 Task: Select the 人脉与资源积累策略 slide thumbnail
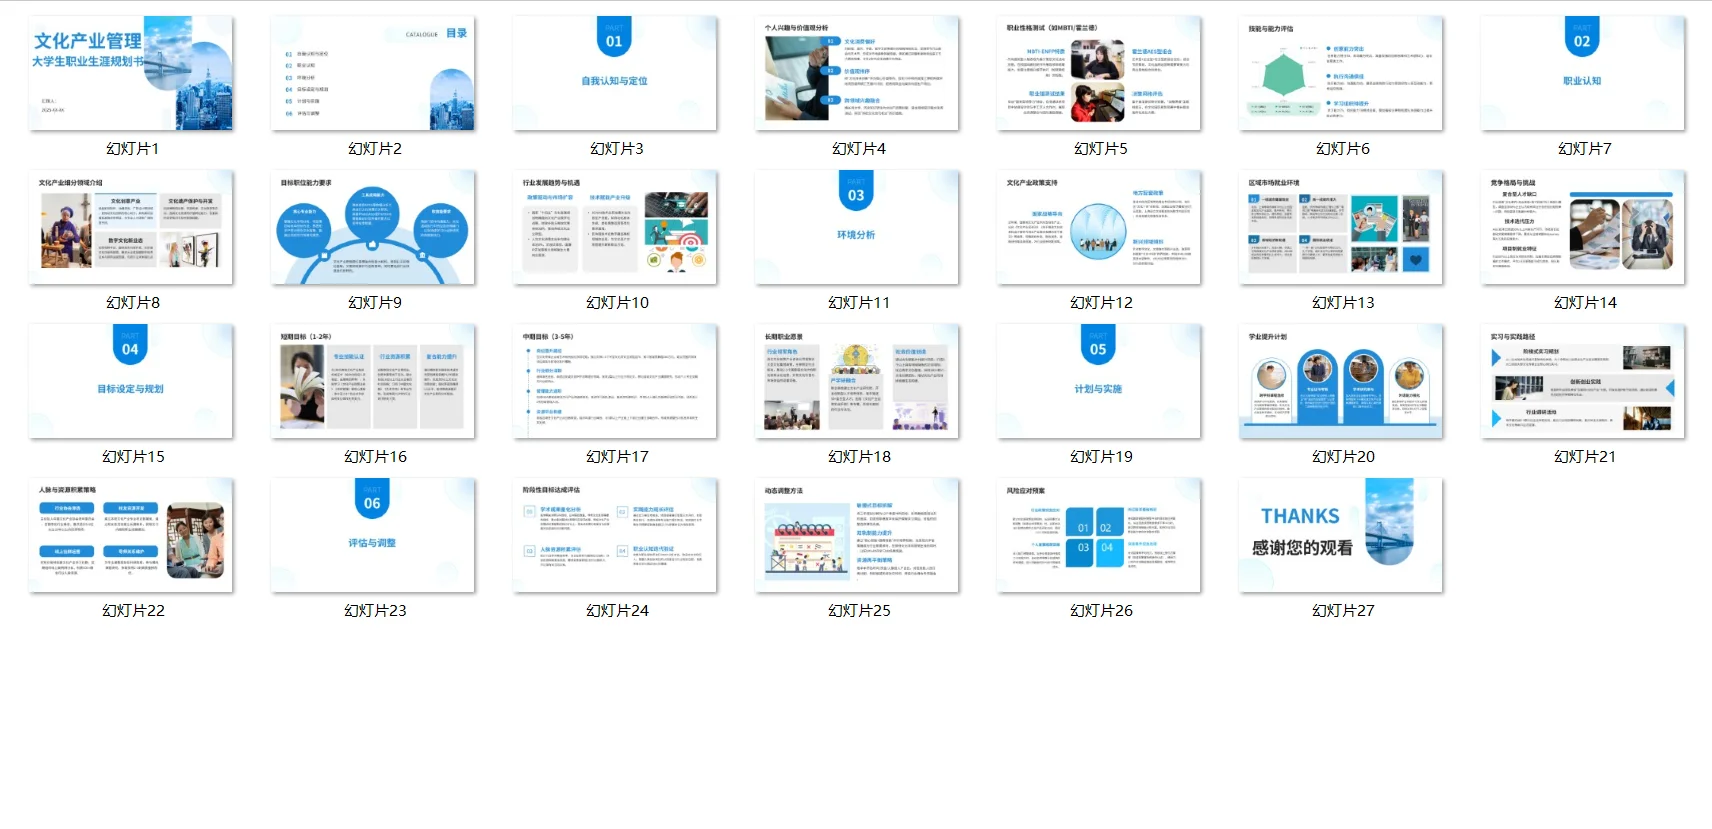pos(131,535)
